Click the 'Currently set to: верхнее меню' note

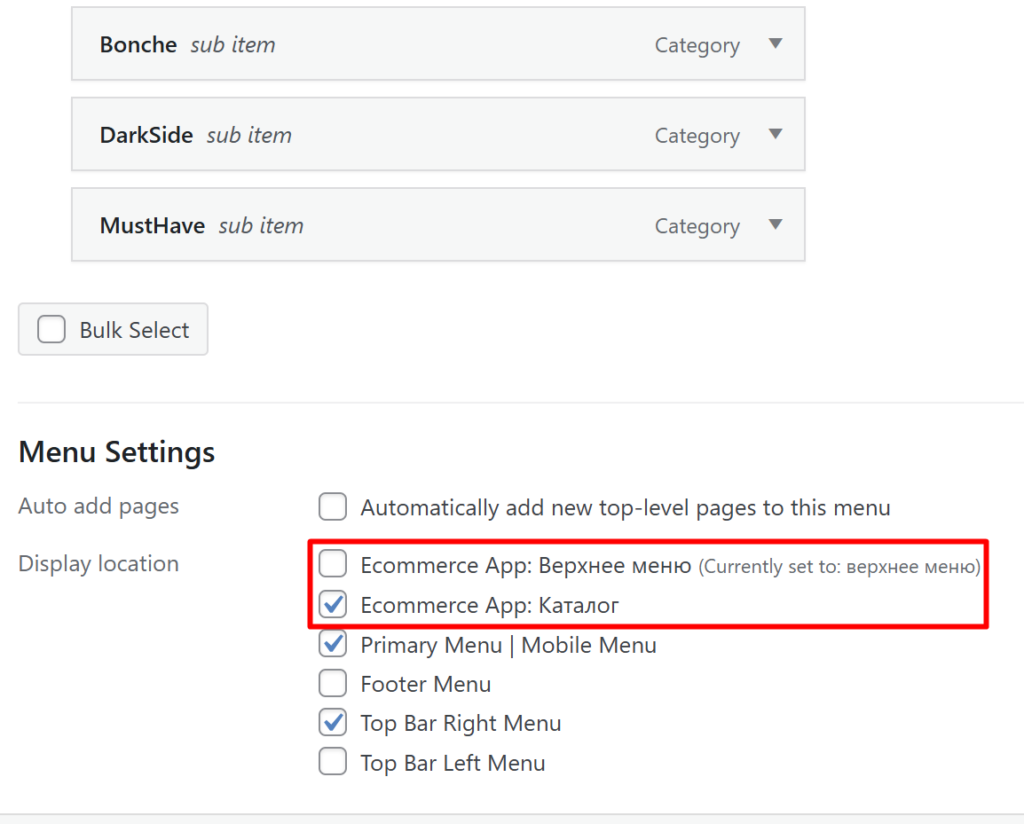coord(838,567)
